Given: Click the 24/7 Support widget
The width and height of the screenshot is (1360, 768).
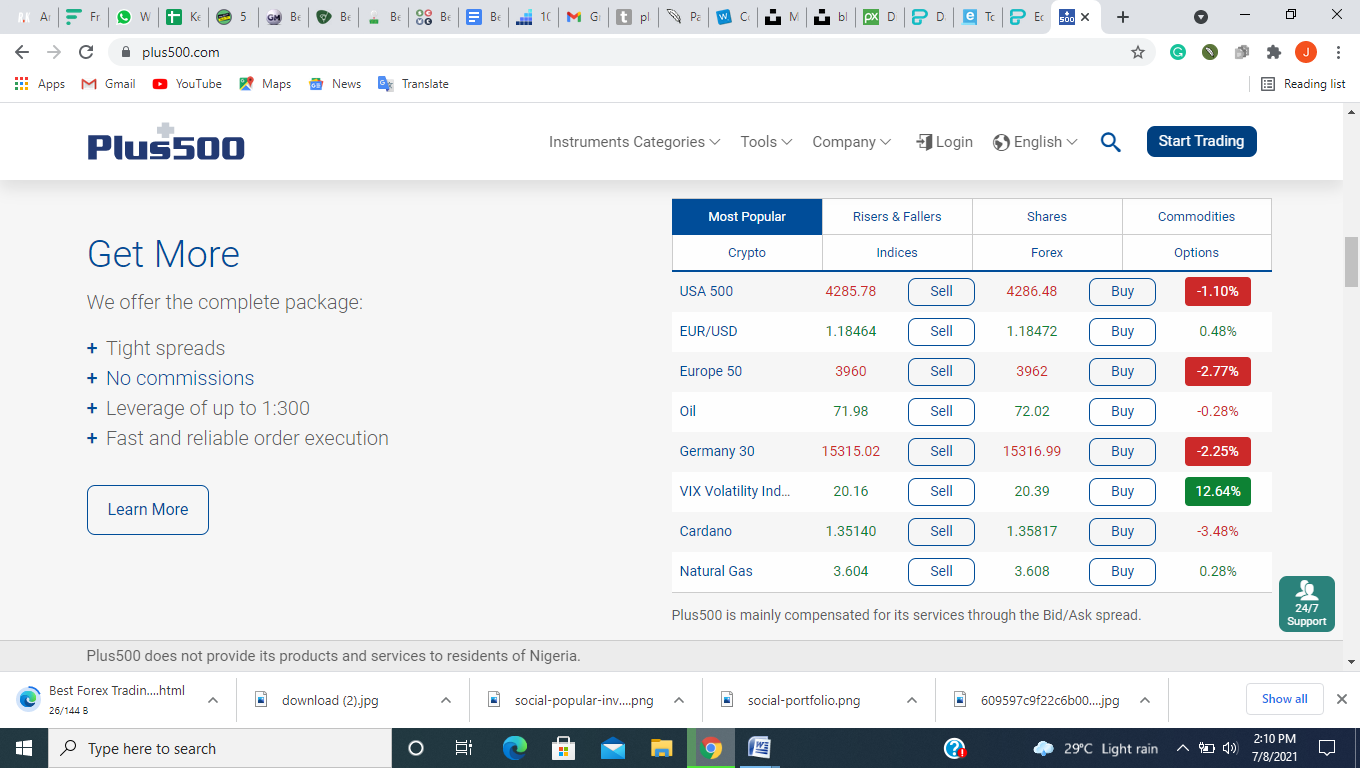Looking at the screenshot, I should pyautogui.click(x=1306, y=604).
